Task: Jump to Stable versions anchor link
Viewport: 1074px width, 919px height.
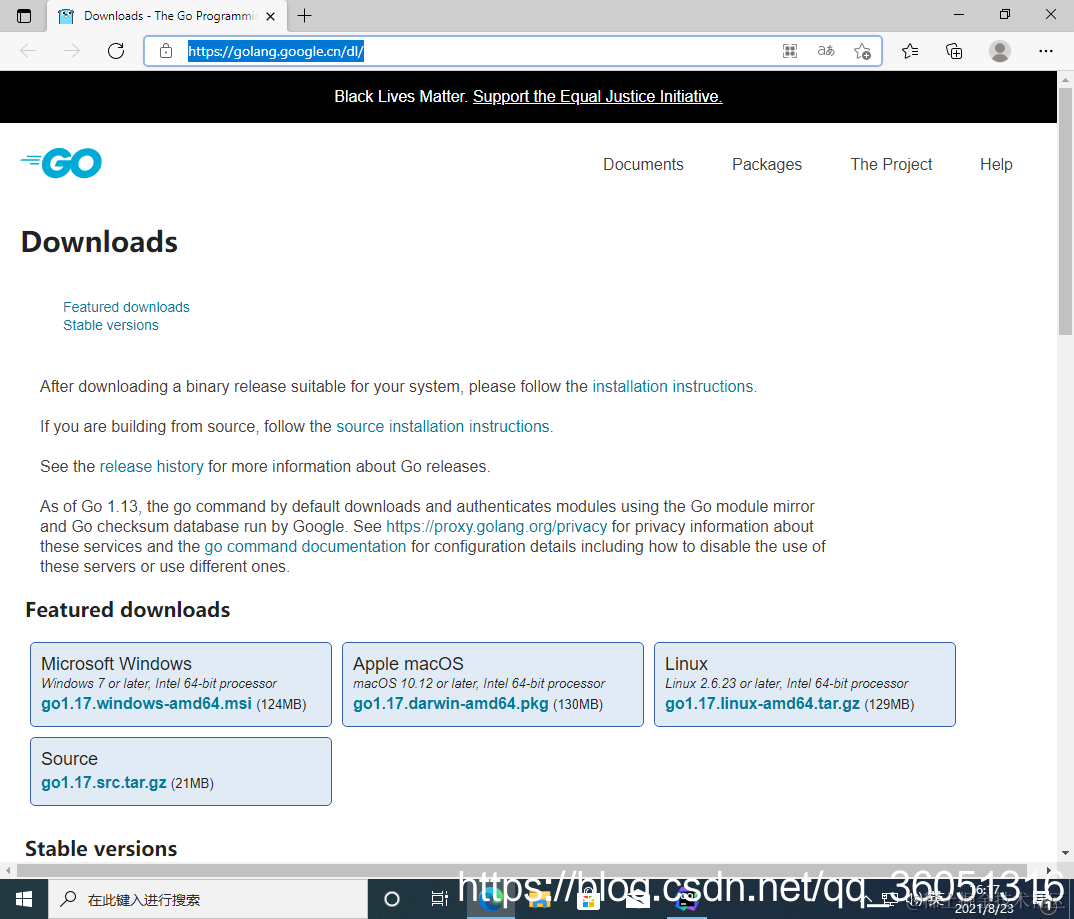Action: click(110, 325)
